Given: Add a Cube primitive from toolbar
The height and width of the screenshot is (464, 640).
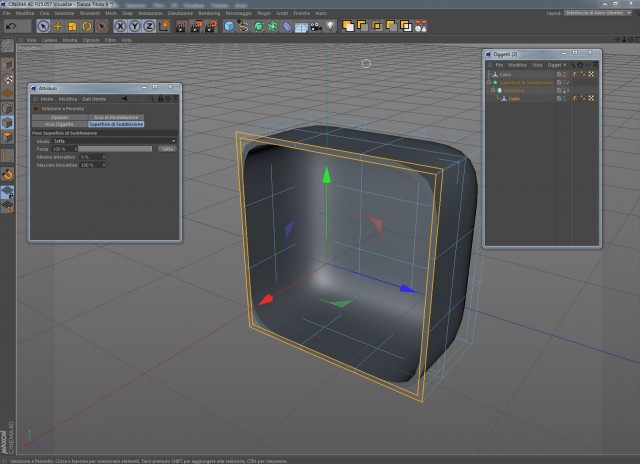Looking at the screenshot, I should [229, 27].
